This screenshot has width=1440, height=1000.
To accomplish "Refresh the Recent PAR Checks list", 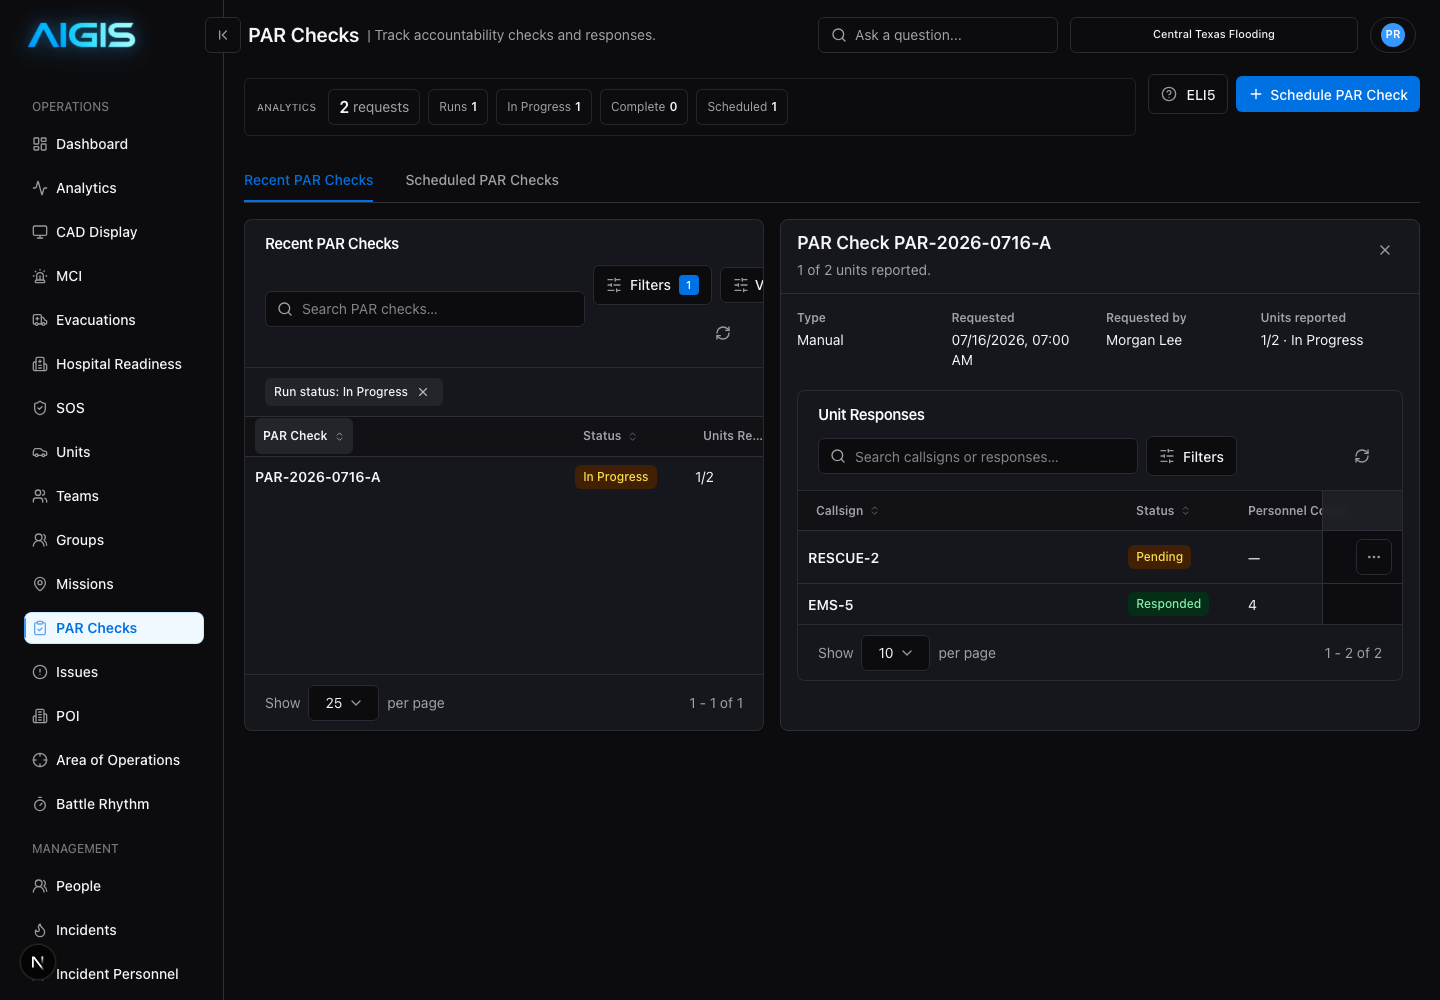I will click(x=723, y=333).
